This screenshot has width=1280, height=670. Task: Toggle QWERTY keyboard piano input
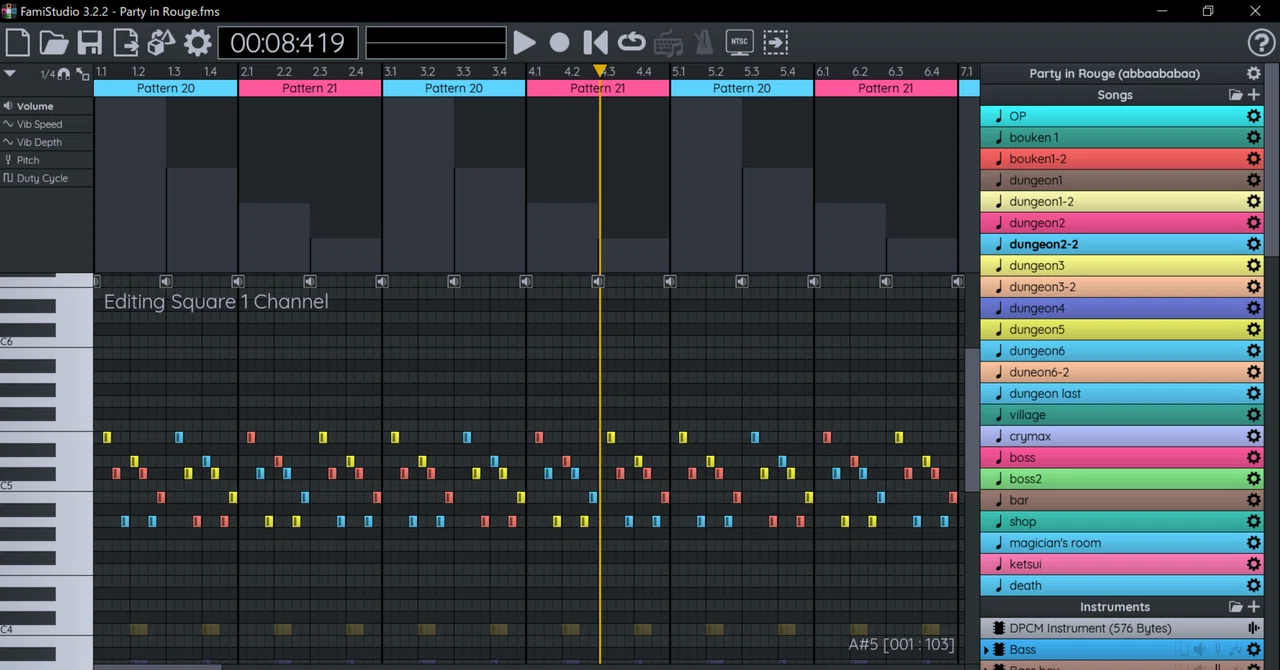click(x=668, y=43)
